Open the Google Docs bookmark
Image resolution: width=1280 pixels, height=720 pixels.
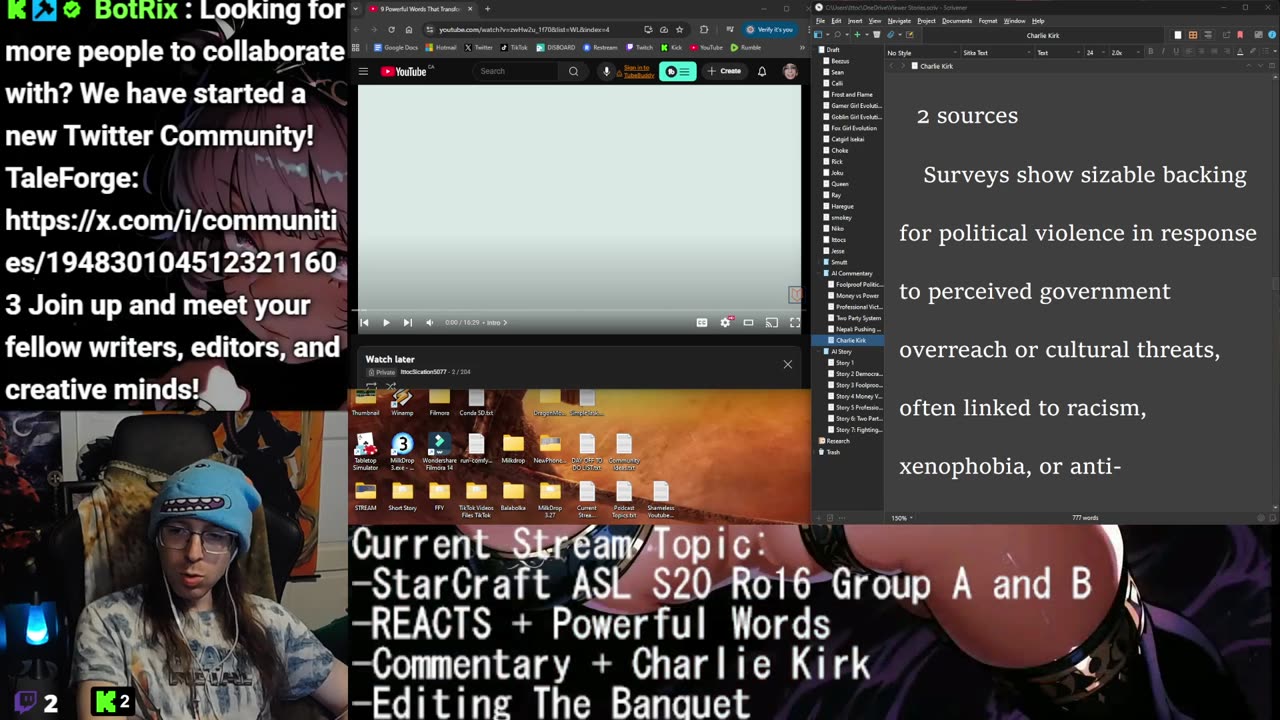coord(396,47)
